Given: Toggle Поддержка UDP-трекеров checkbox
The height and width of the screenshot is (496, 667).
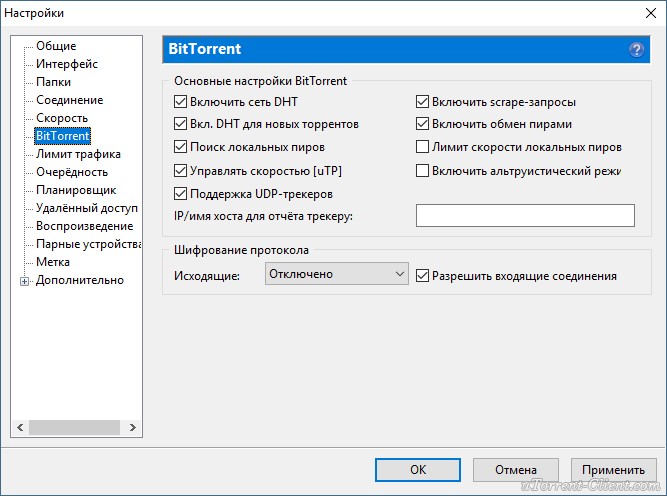Looking at the screenshot, I should pos(180,194).
